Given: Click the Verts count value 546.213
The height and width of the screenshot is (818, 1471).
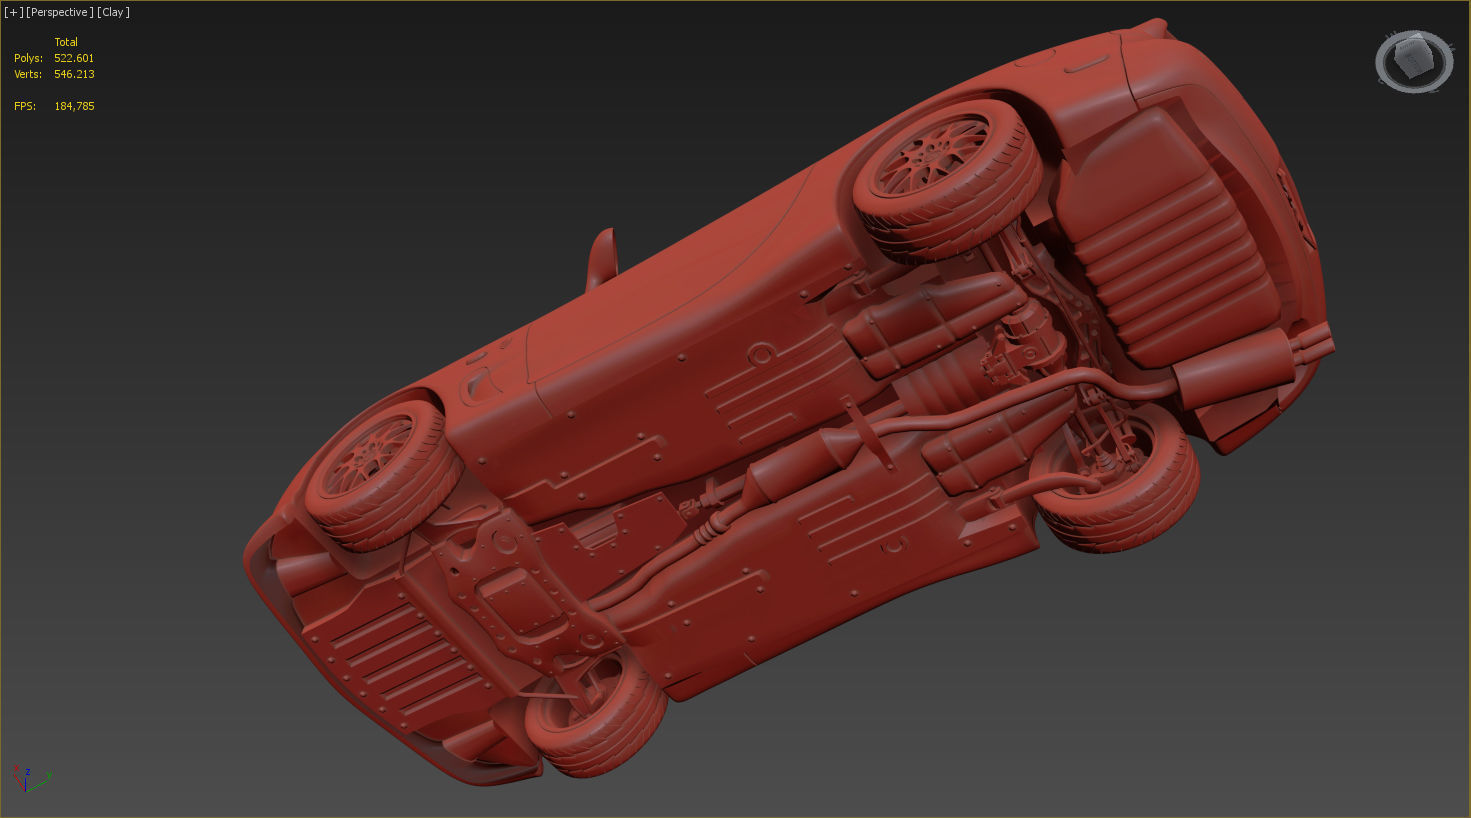Looking at the screenshot, I should click(x=74, y=74).
